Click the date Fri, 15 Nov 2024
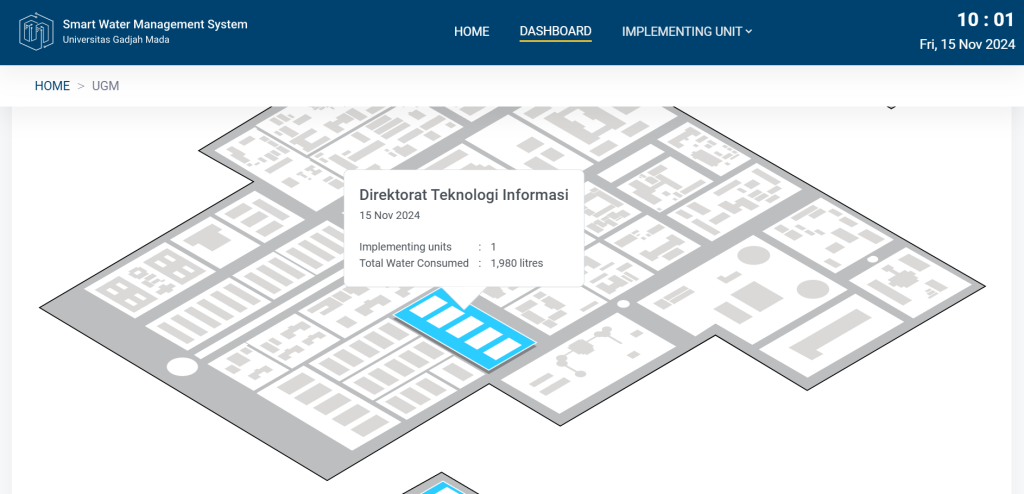This screenshot has width=1024, height=494. (967, 45)
